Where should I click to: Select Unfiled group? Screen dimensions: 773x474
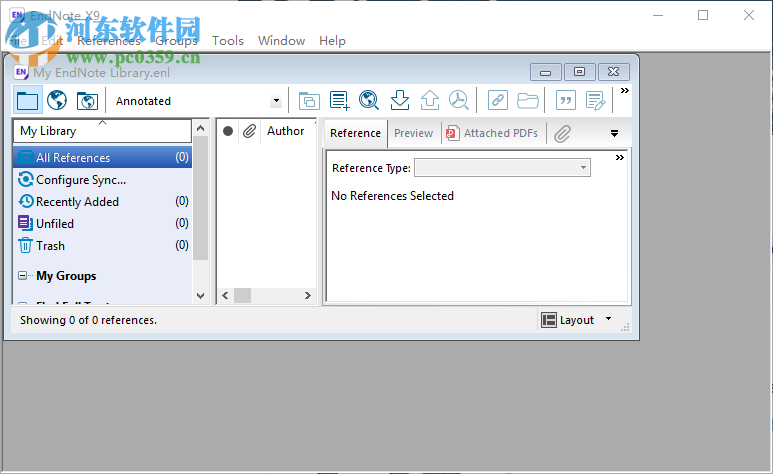103,223
